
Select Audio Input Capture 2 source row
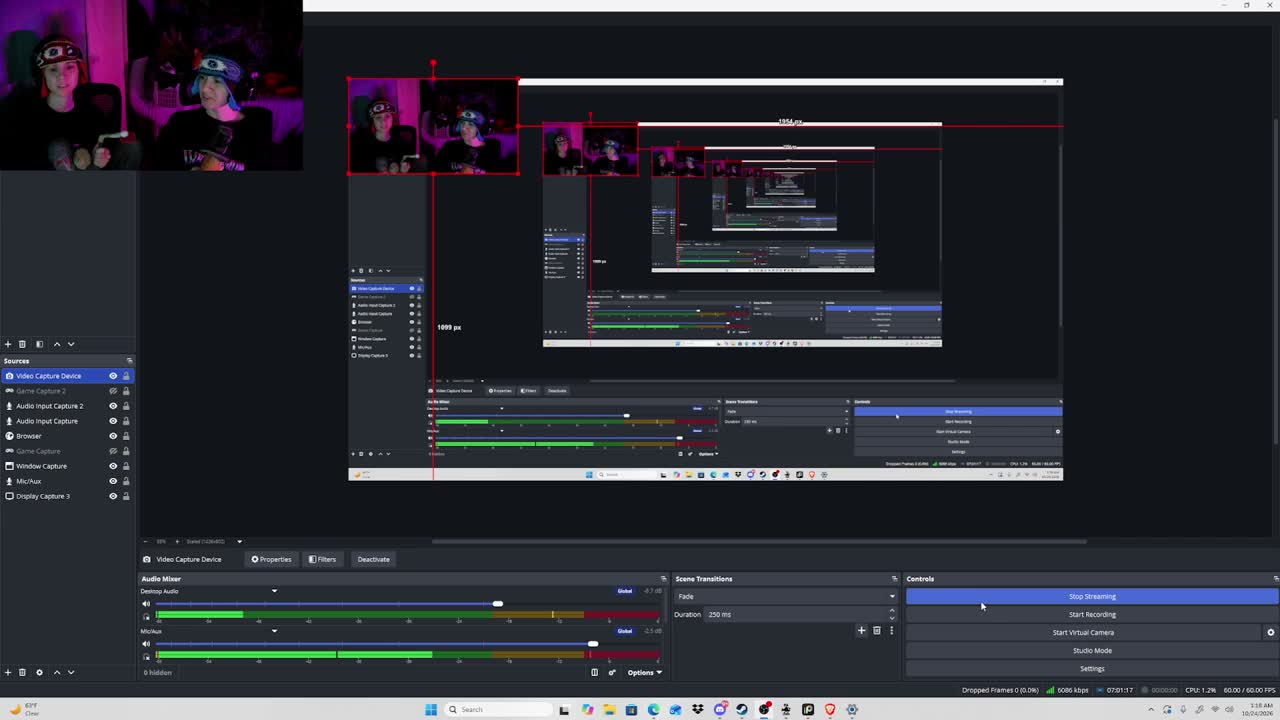click(x=68, y=406)
